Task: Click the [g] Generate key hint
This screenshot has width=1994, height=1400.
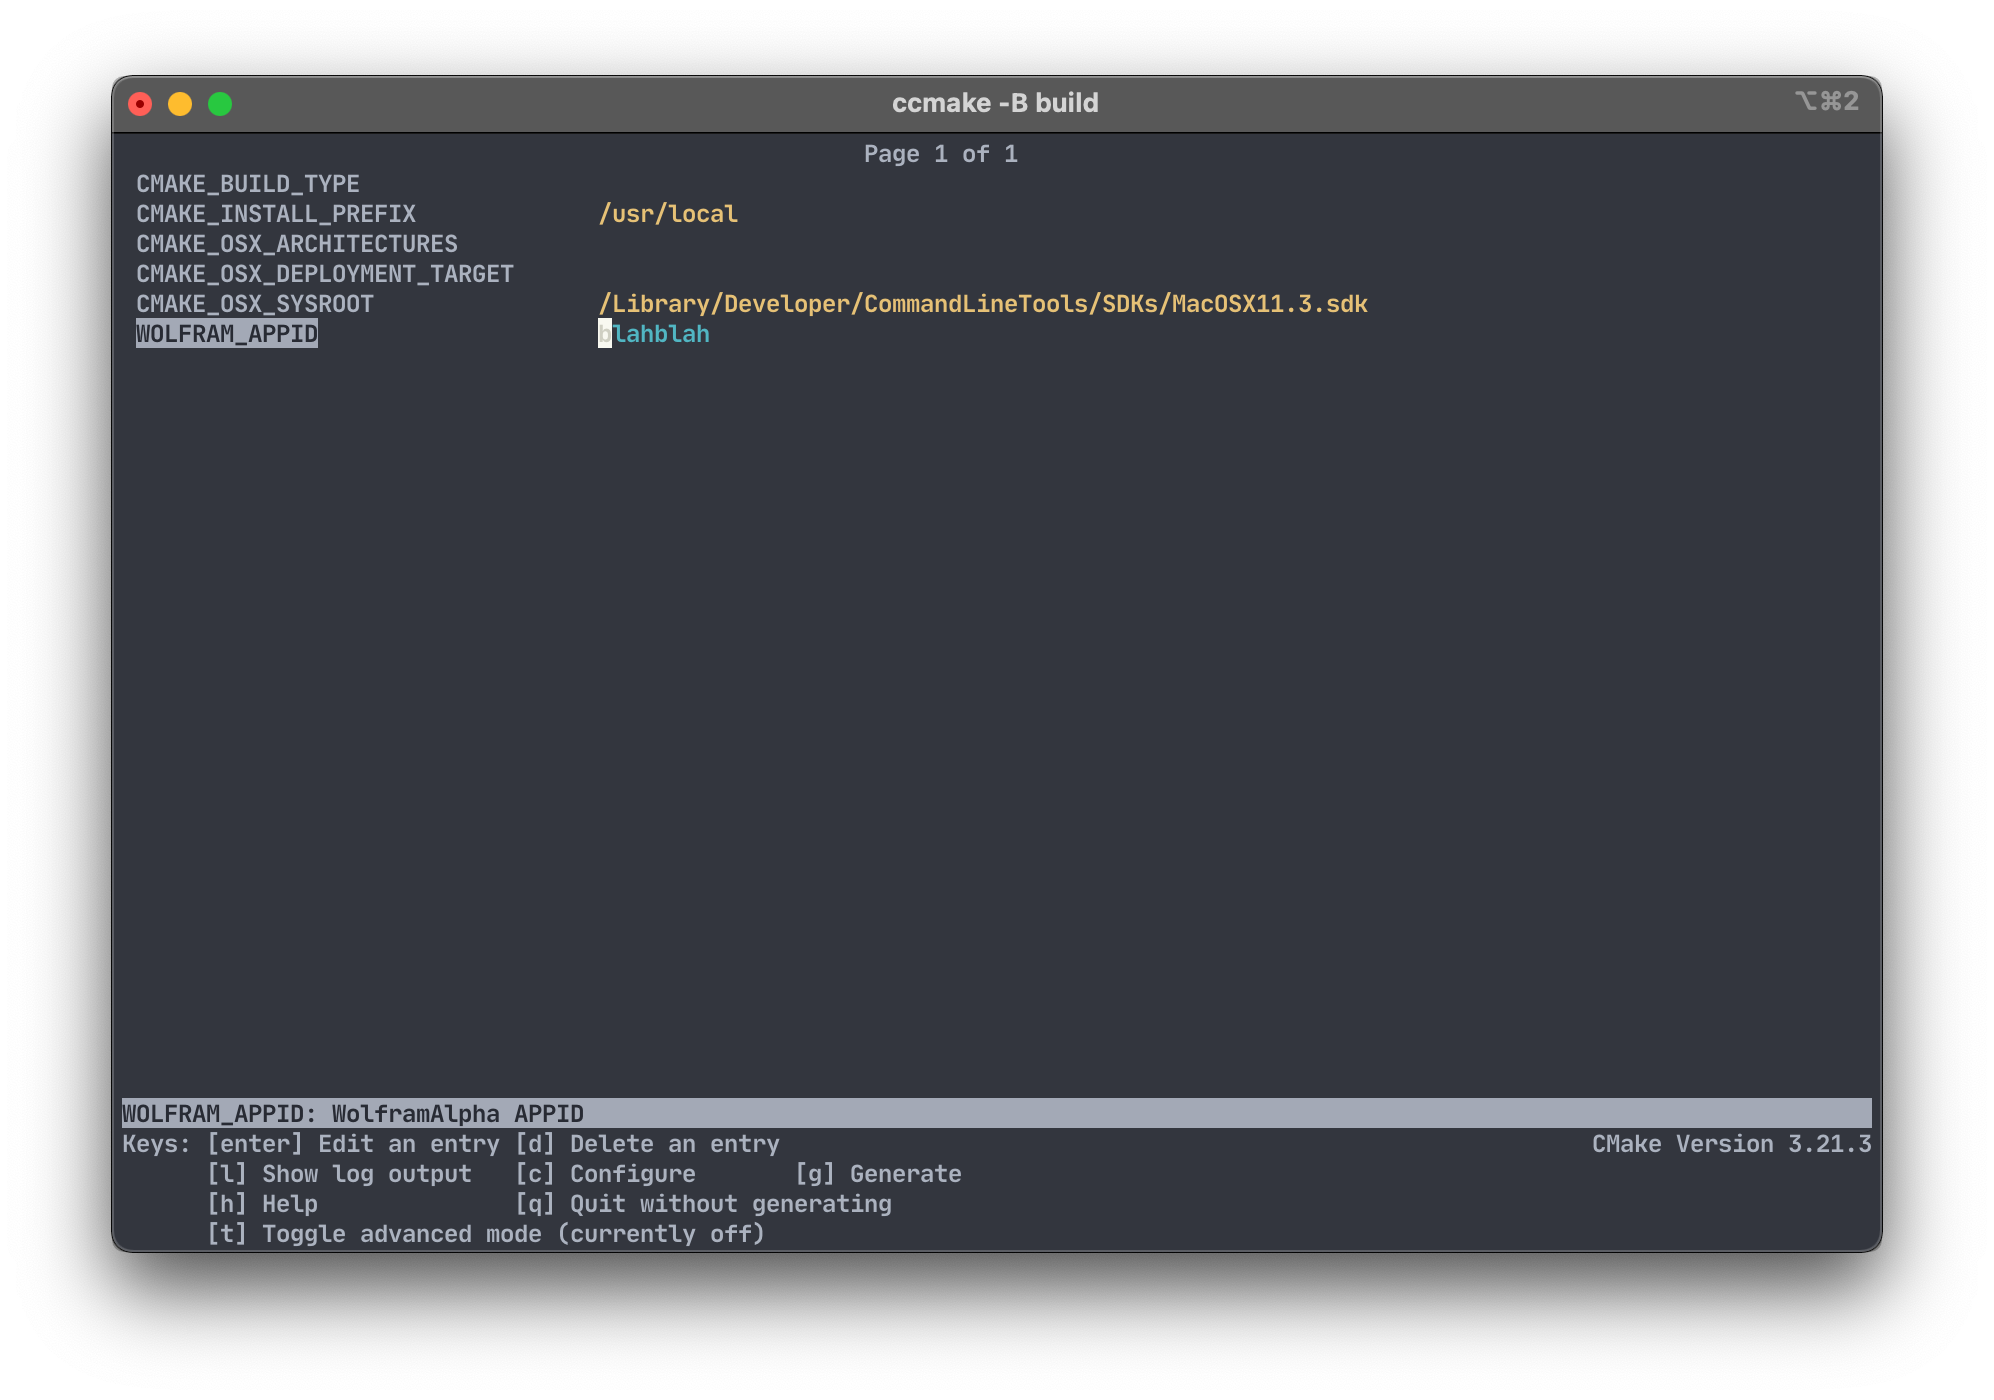Action: point(878,1174)
